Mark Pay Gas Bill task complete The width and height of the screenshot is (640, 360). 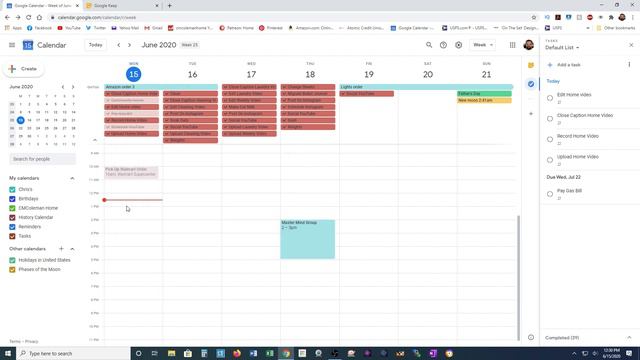(x=550, y=194)
